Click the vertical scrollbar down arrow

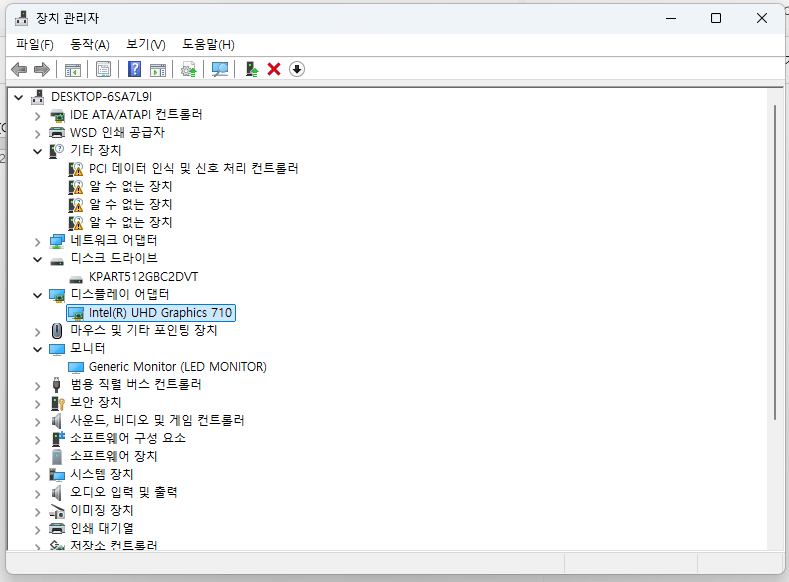pyautogui.click(x=775, y=541)
